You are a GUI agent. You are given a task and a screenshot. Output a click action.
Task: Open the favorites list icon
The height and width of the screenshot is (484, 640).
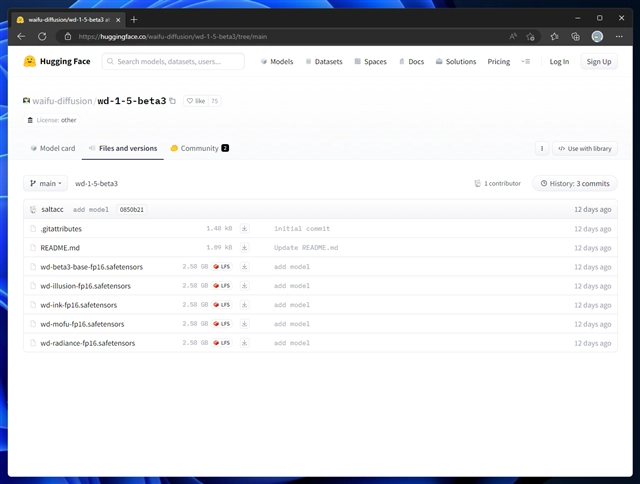554,36
